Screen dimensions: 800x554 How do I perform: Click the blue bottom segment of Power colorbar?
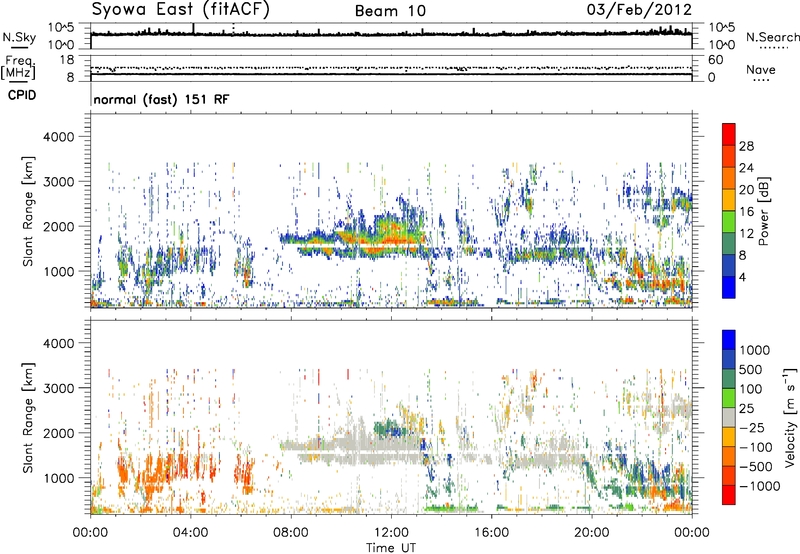tap(729, 288)
